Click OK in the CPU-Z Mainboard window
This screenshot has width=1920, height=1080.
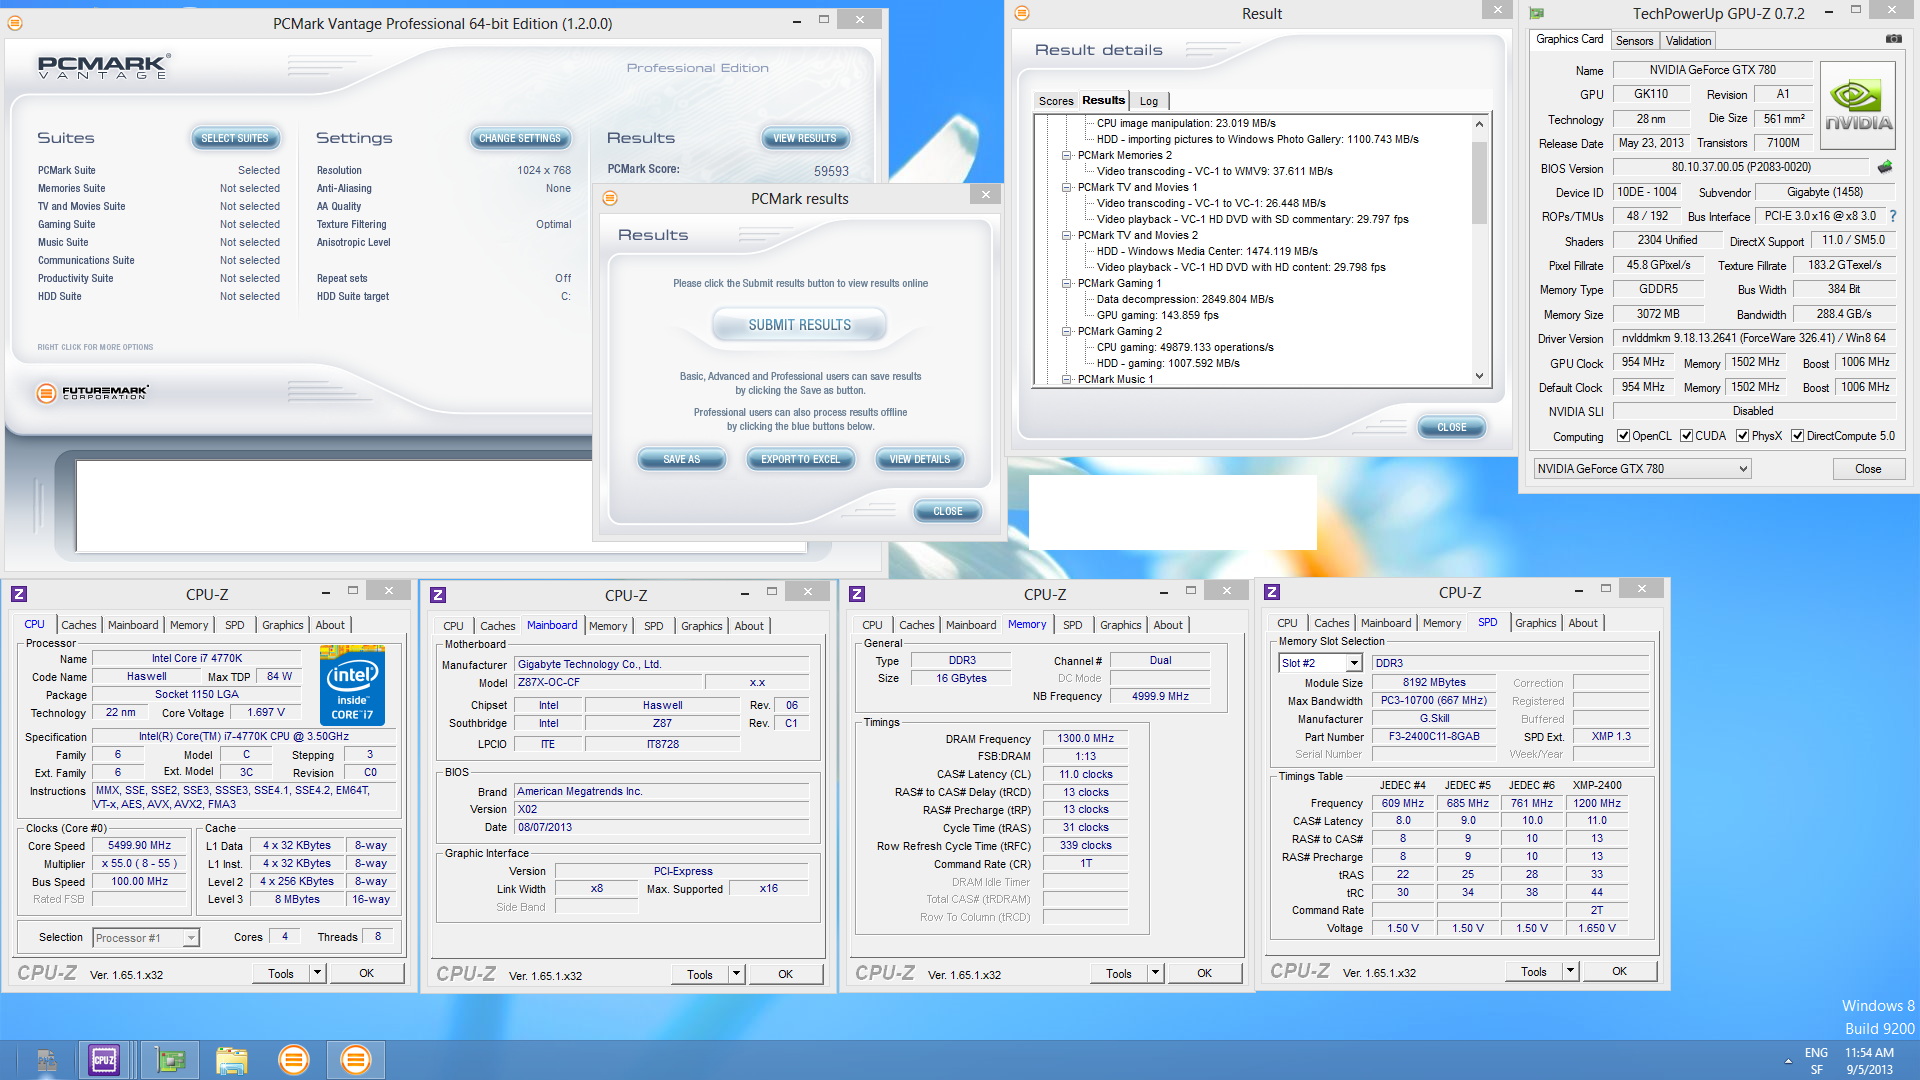pos(785,974)
